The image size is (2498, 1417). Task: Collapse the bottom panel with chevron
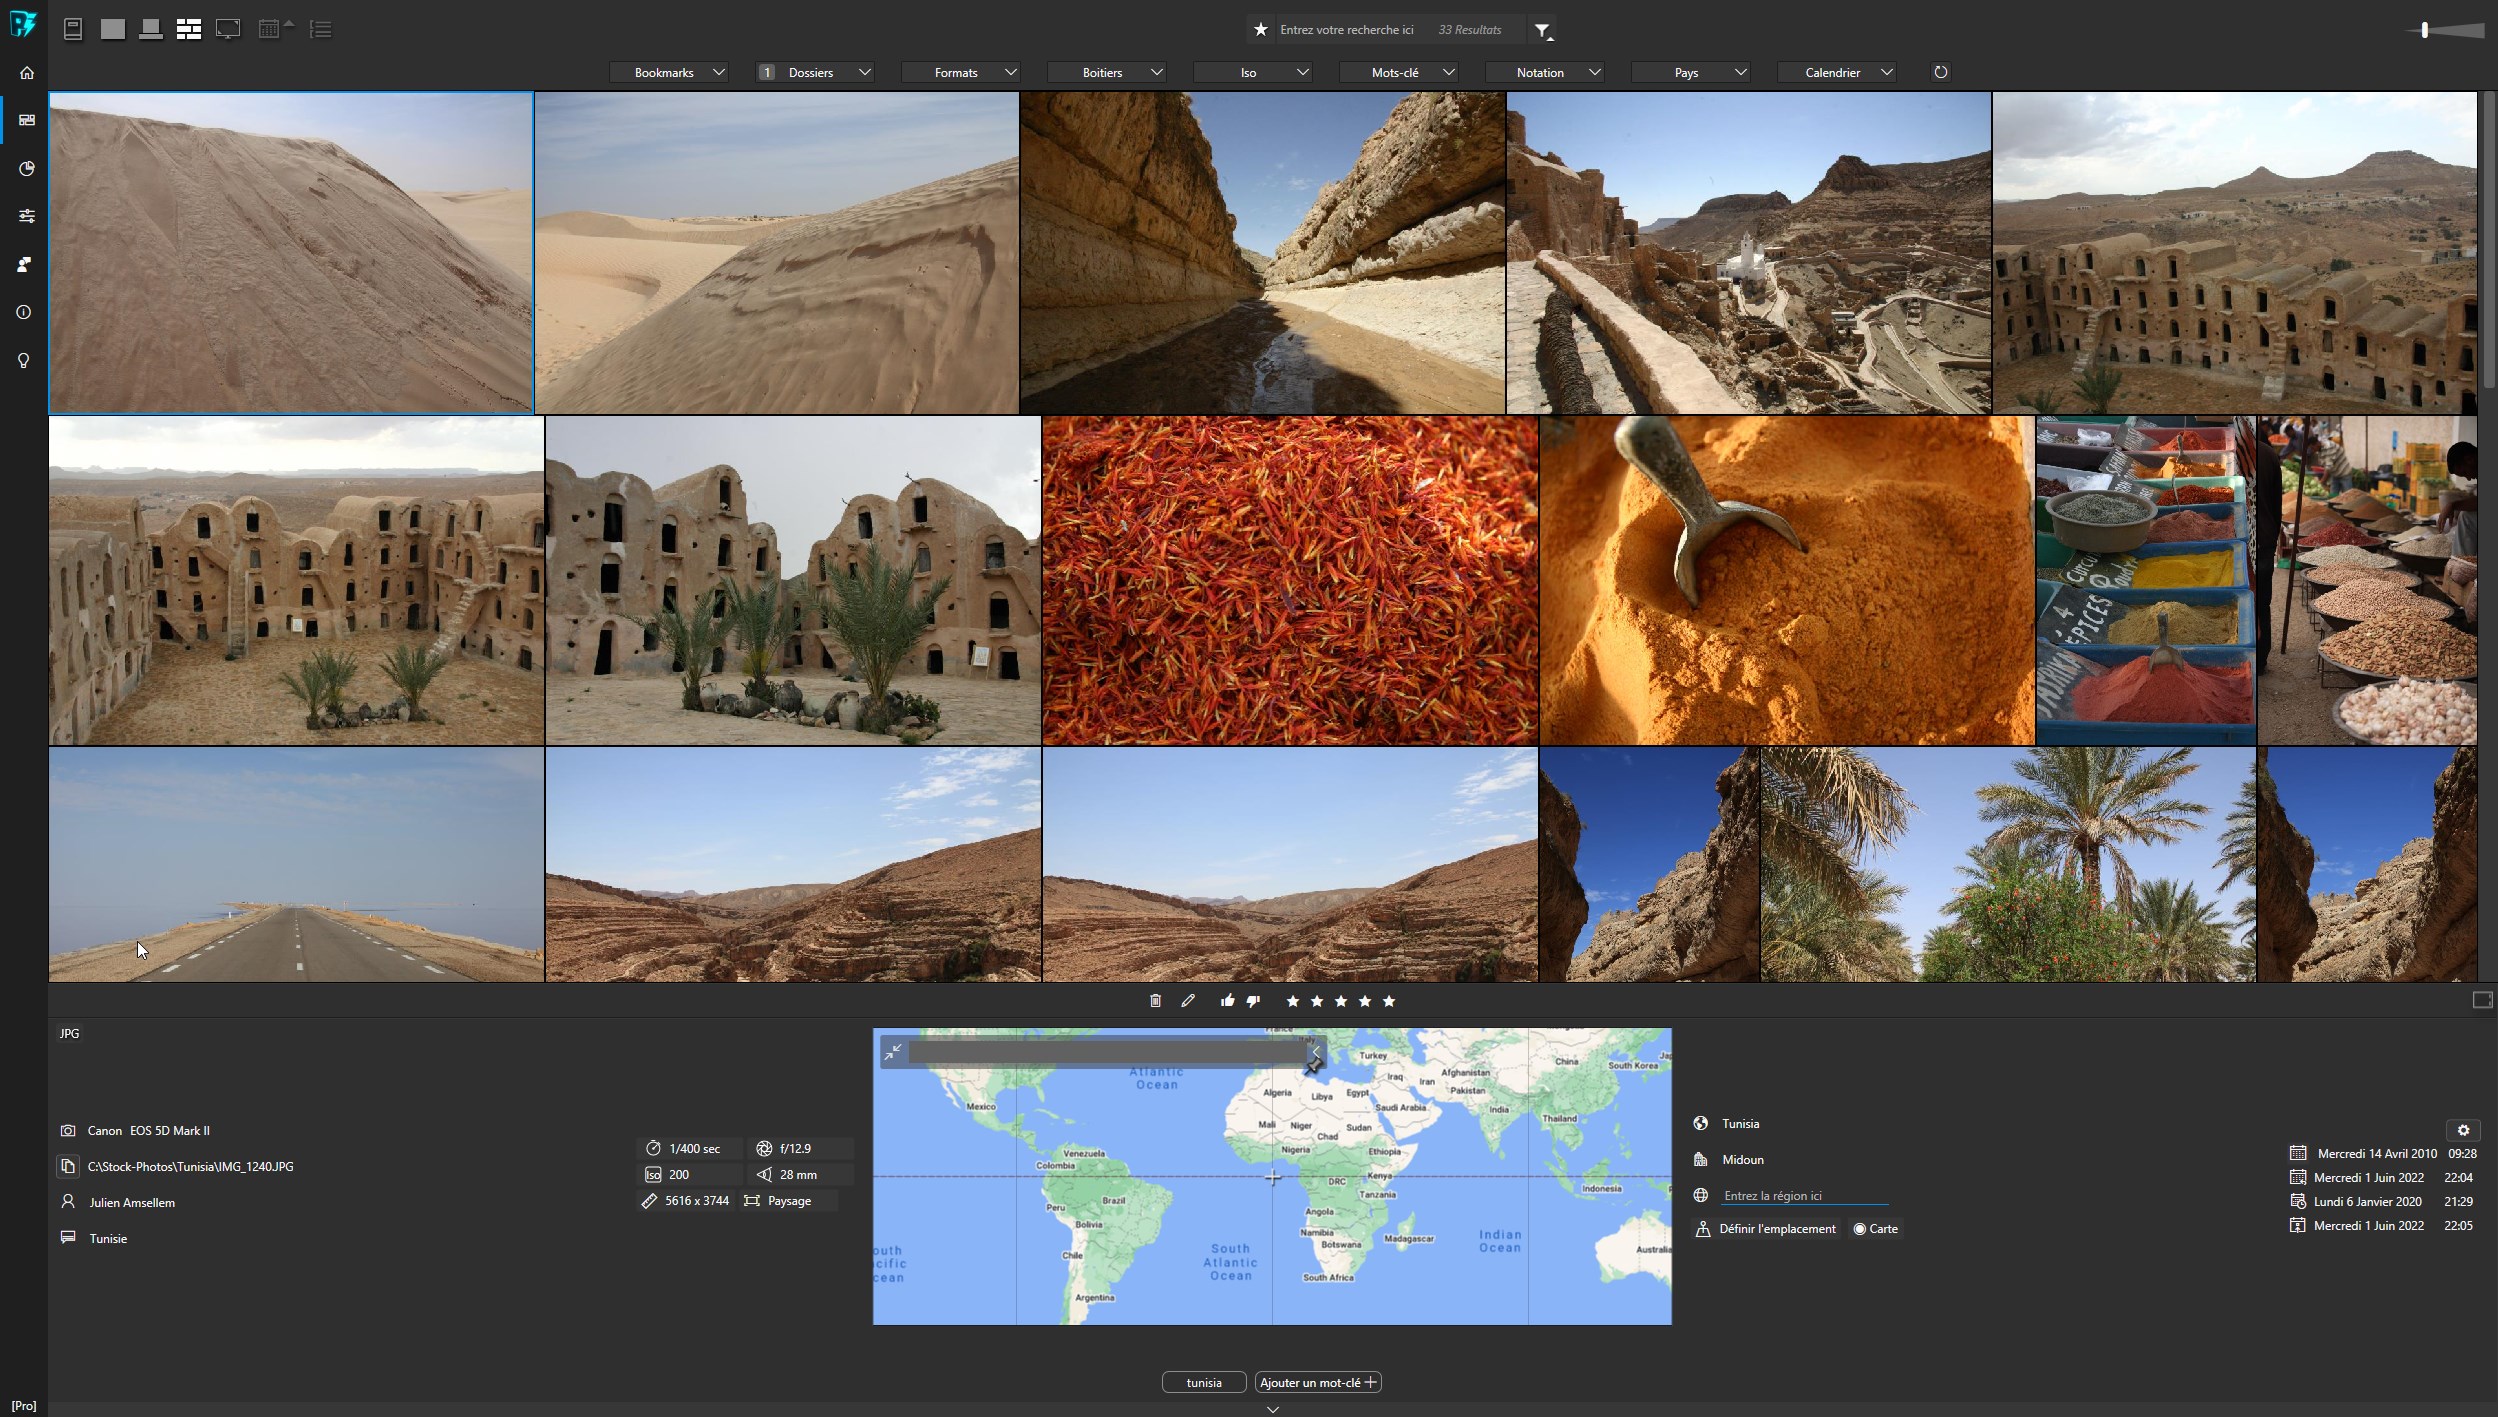point(1273,1410)
